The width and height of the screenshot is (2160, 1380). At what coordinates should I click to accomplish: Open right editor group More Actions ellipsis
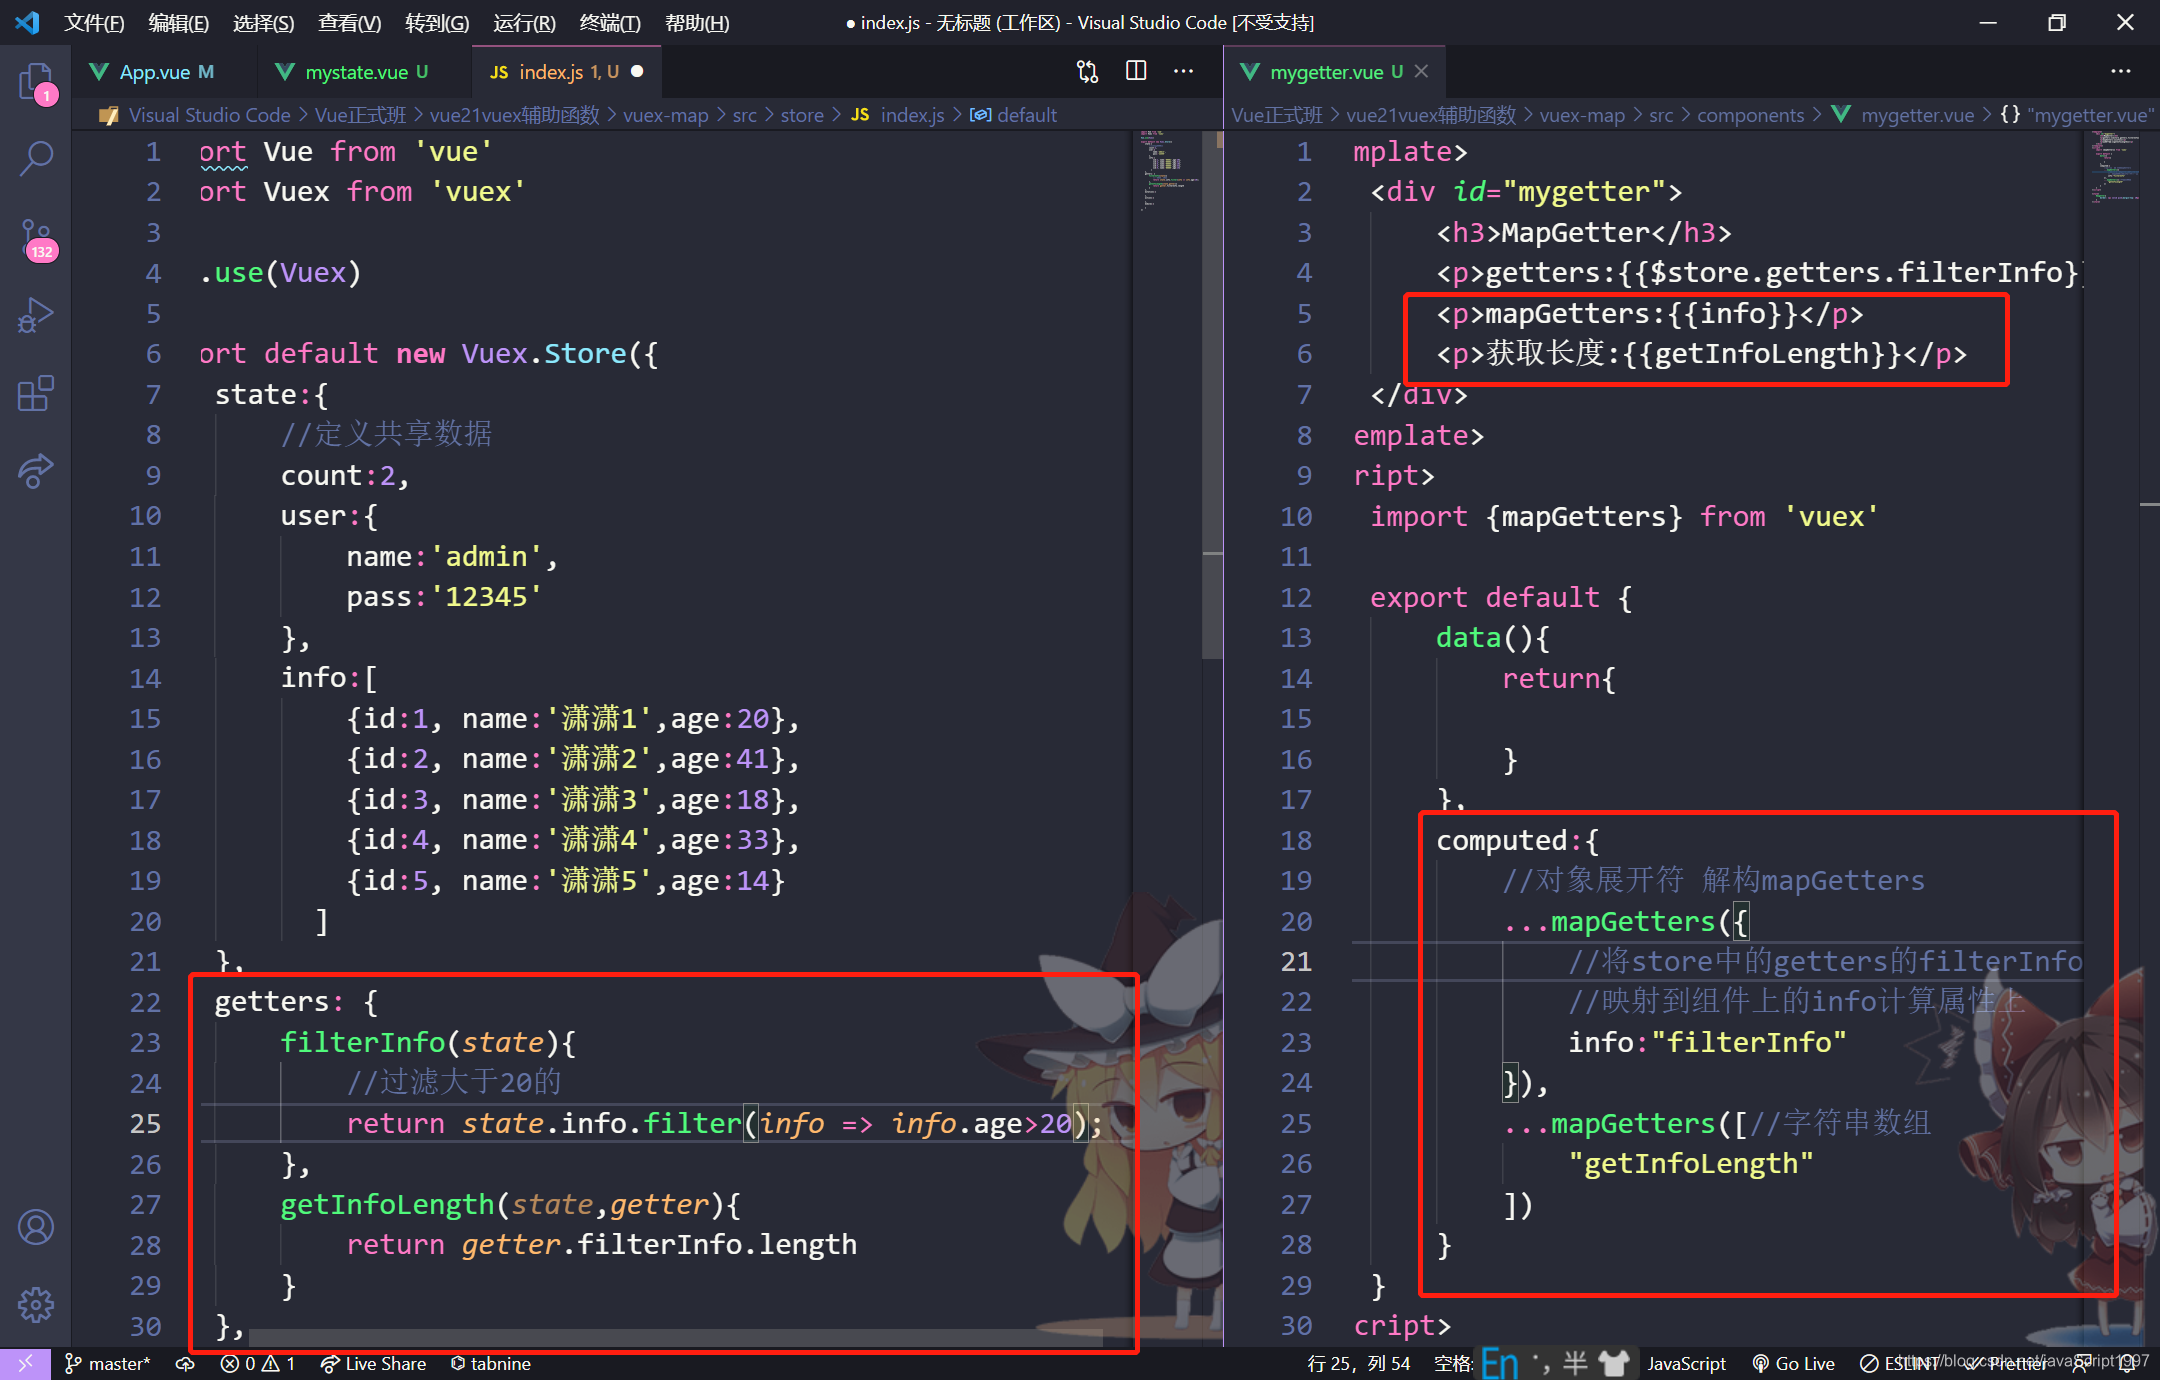click(x=2120, y=71)
